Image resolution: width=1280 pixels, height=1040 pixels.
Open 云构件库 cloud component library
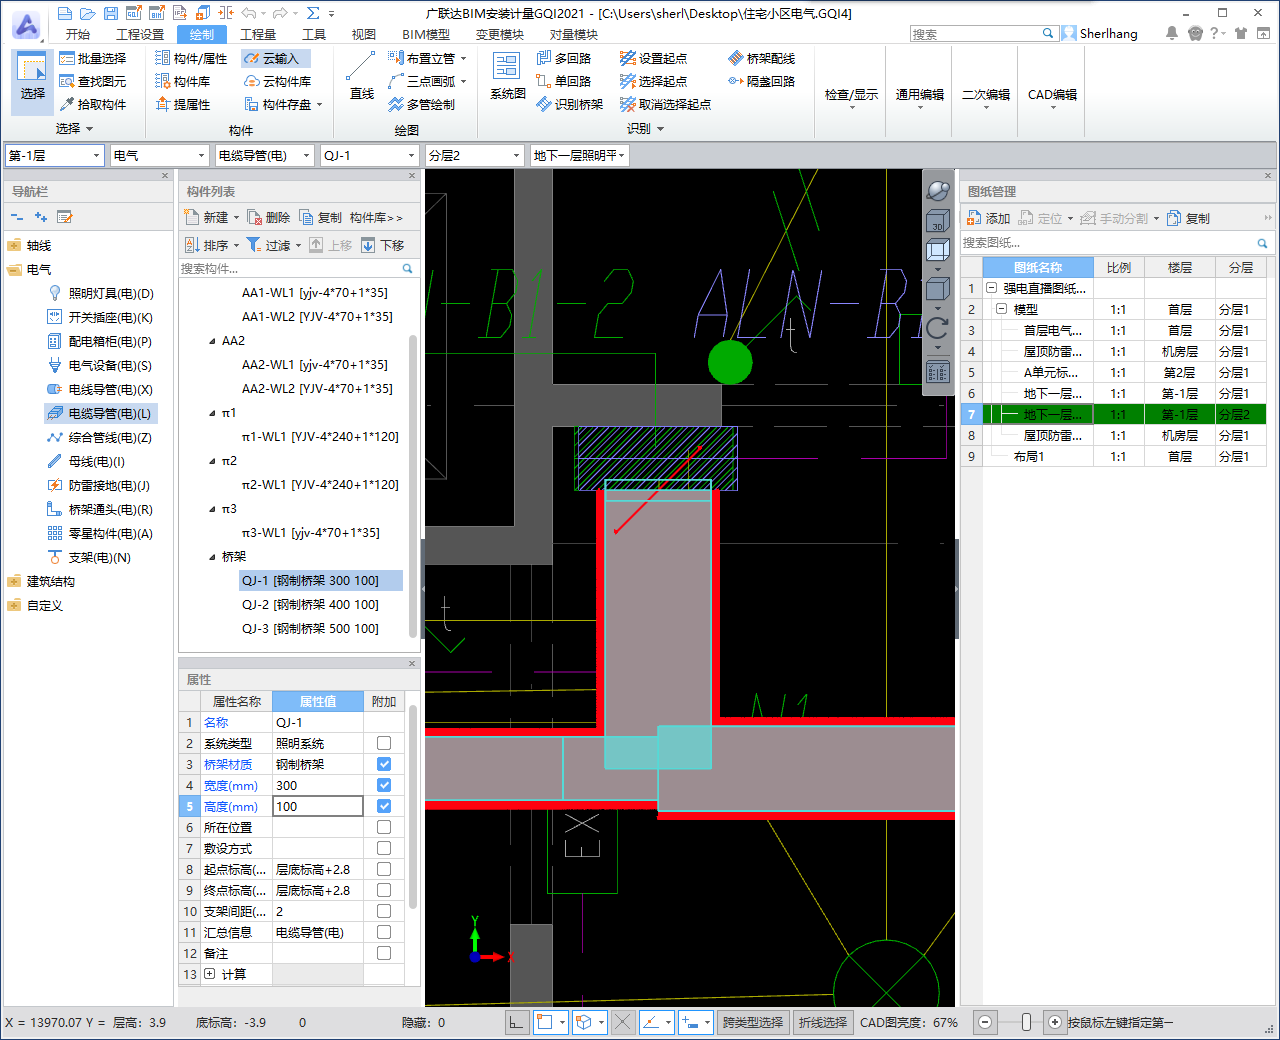(277, 81)
